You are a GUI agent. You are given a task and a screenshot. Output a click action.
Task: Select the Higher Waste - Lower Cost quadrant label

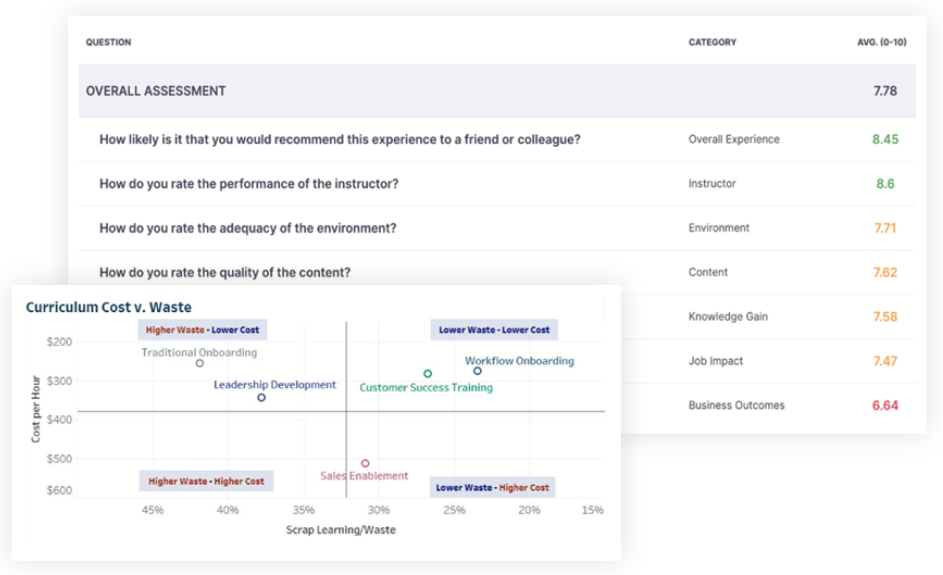tap(205, 330)
